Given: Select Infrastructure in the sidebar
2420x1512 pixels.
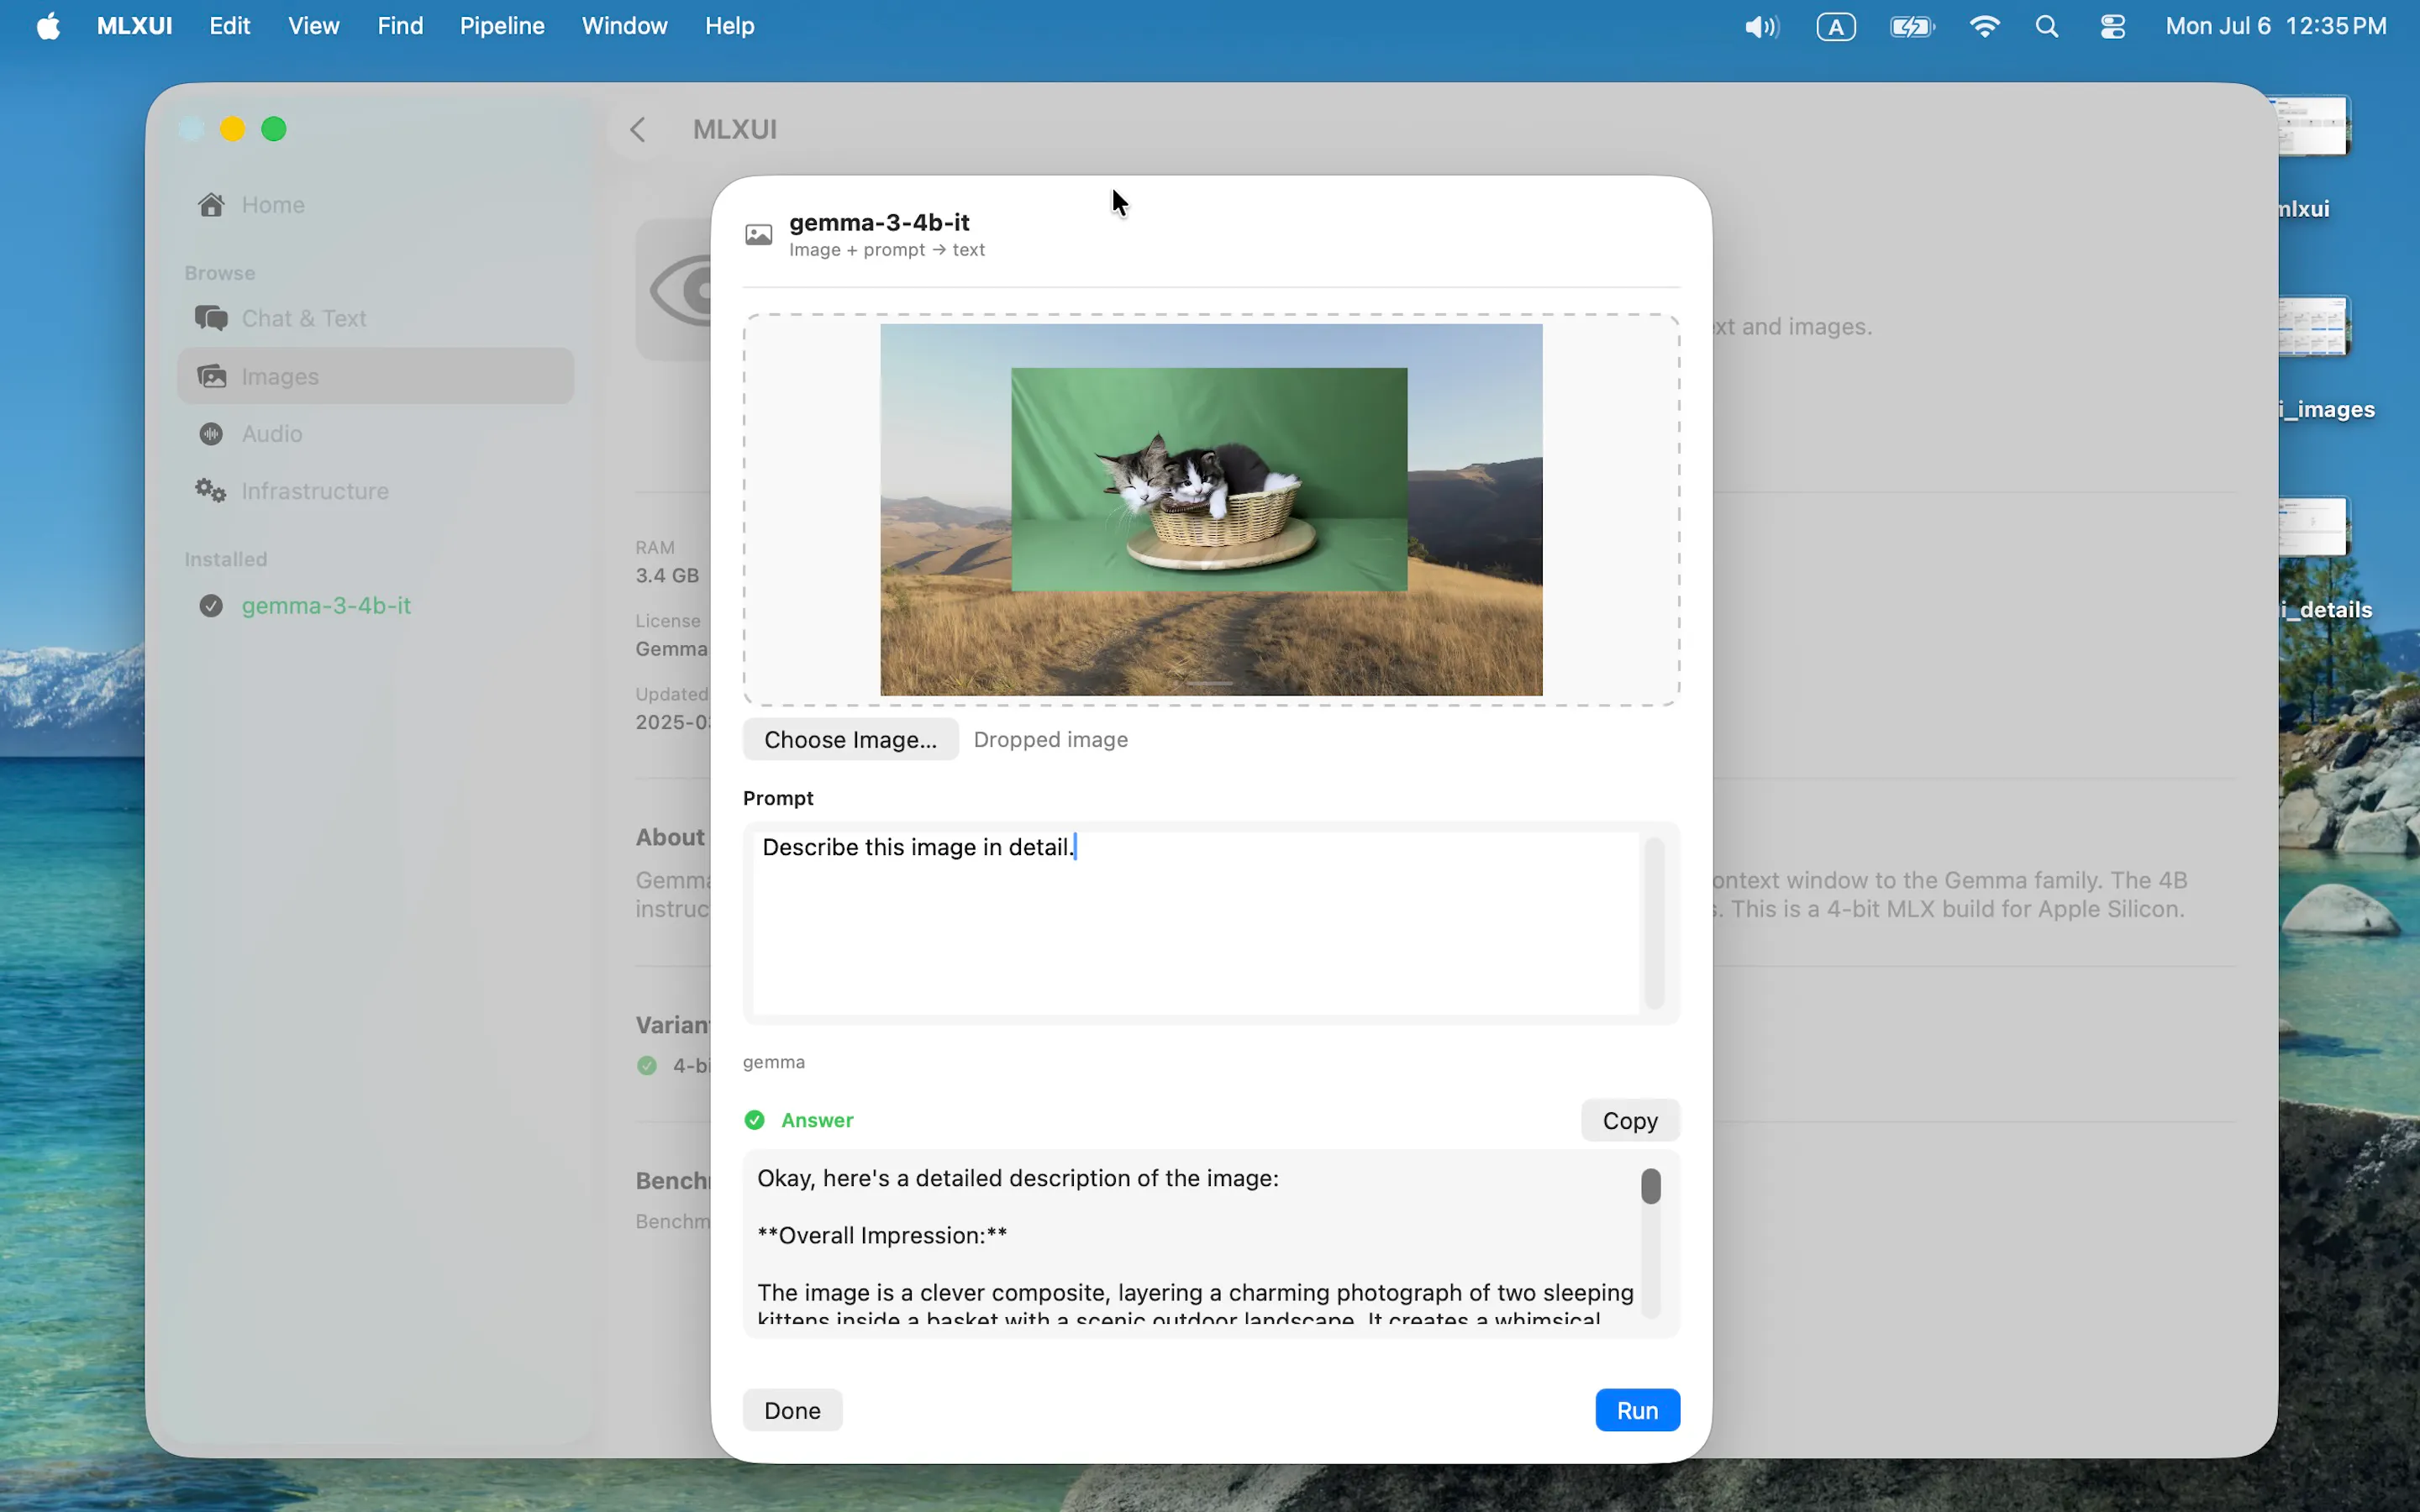Looking at the screenshot, I should pyautogui.click(x=375, y=491).
